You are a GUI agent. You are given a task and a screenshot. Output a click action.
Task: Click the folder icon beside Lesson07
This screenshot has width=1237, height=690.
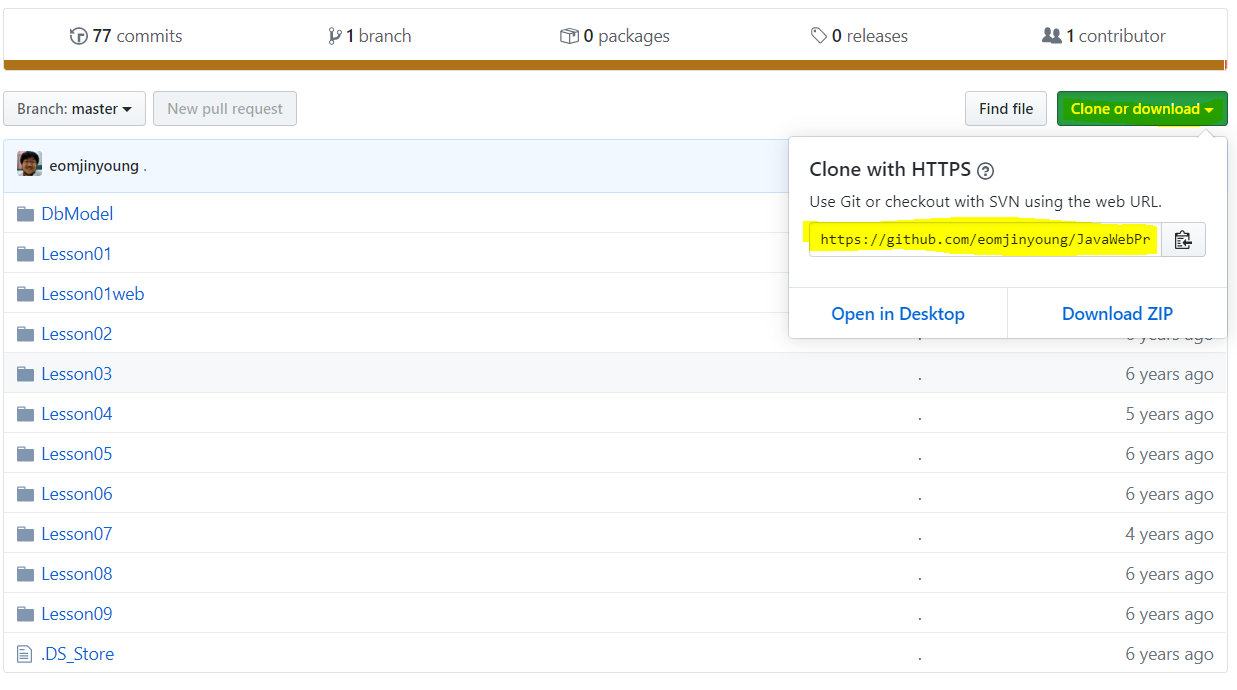point(26,533)
